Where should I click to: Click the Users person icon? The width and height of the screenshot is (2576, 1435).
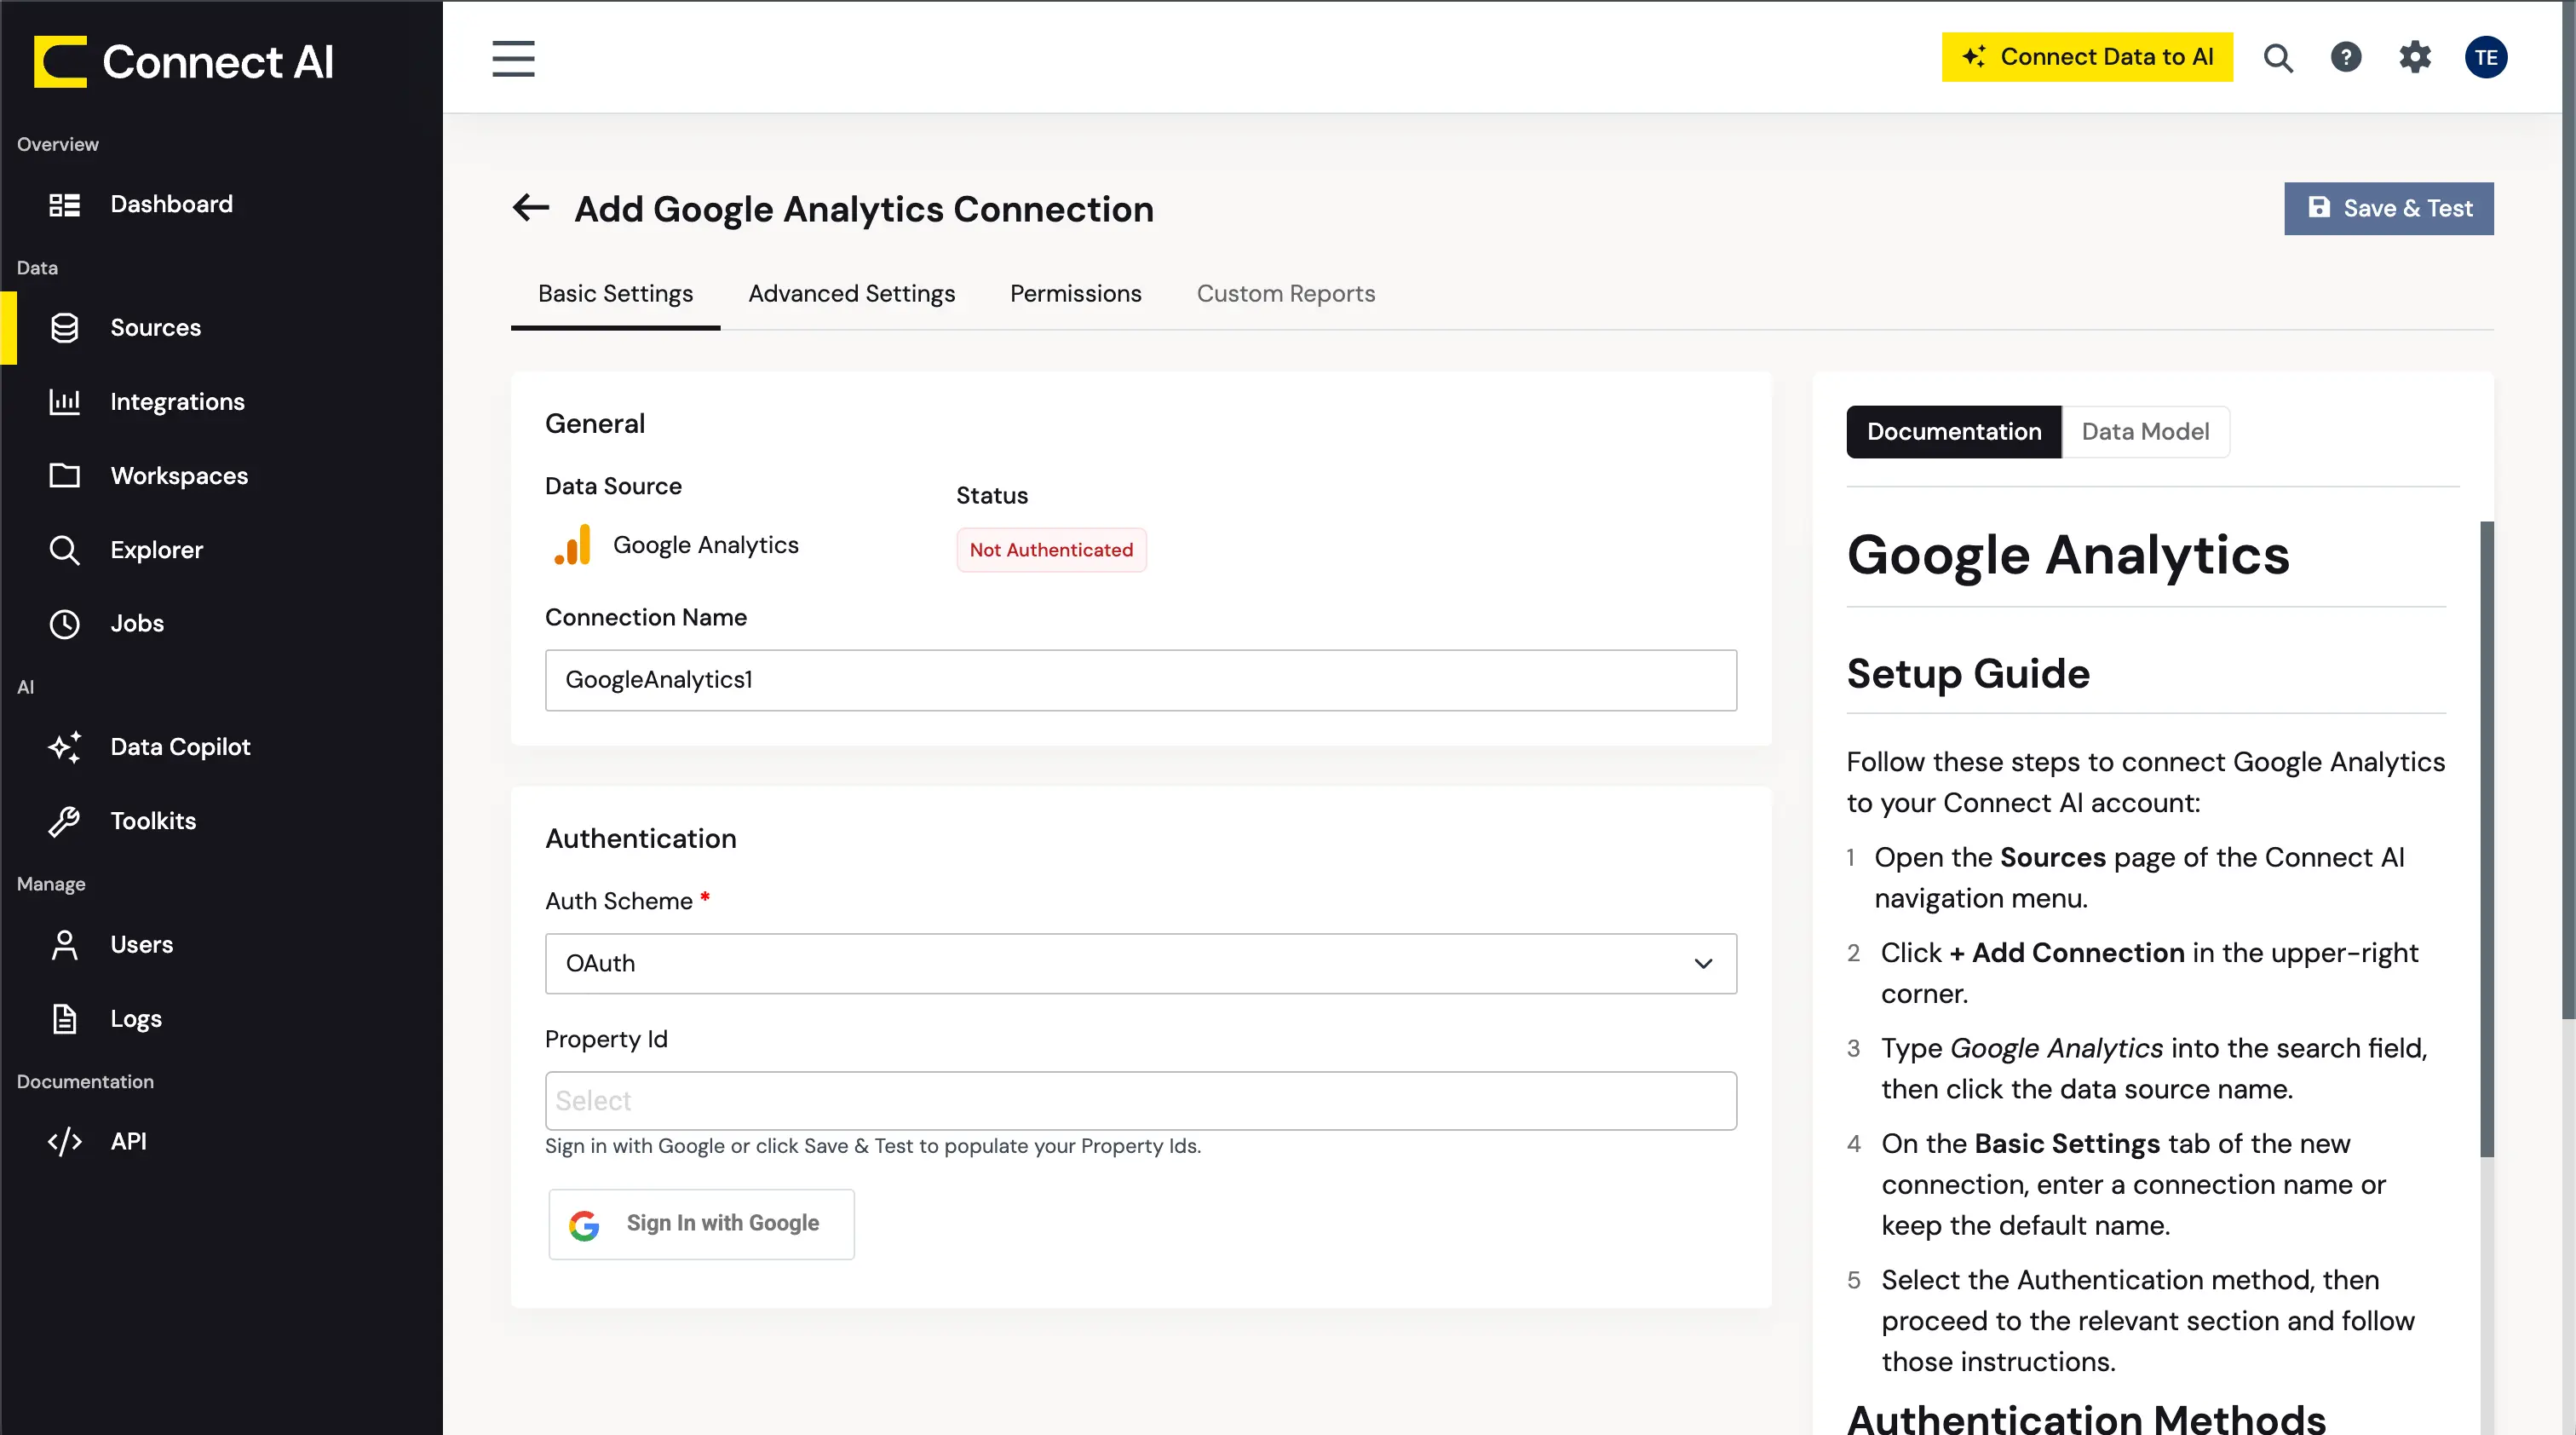[x=65, y=945]
